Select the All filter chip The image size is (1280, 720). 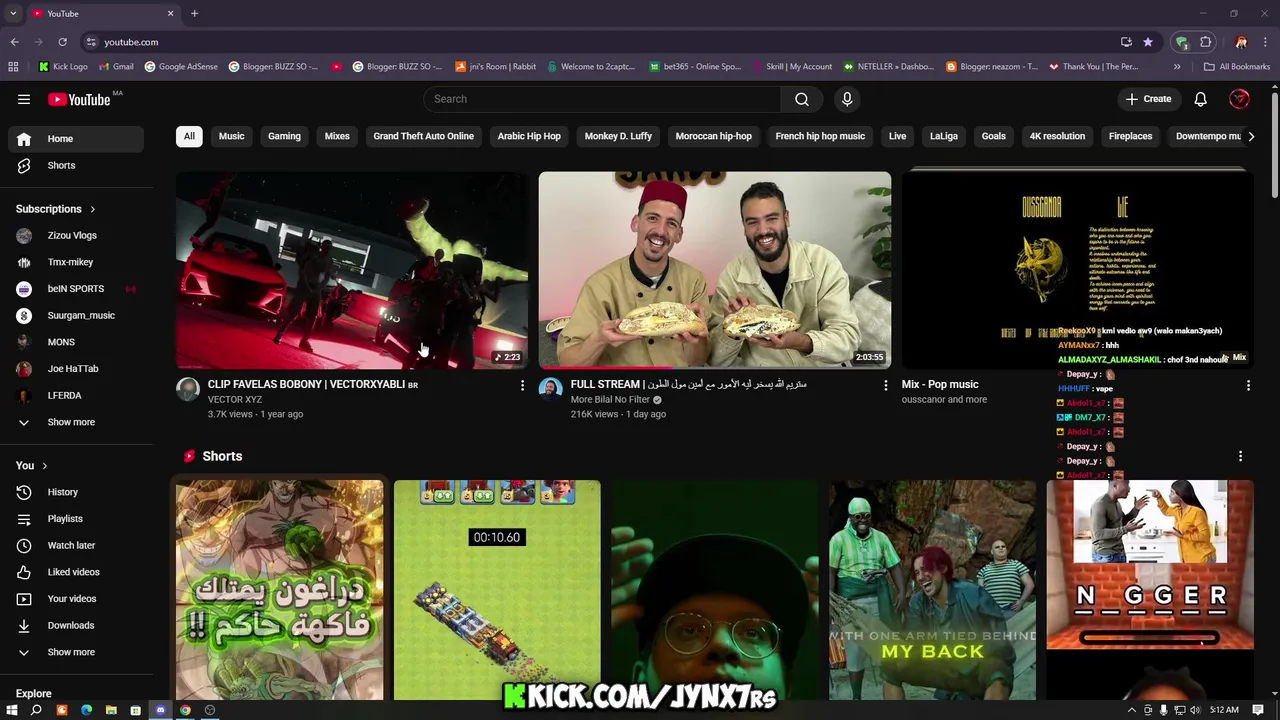(x=189, y=136)
